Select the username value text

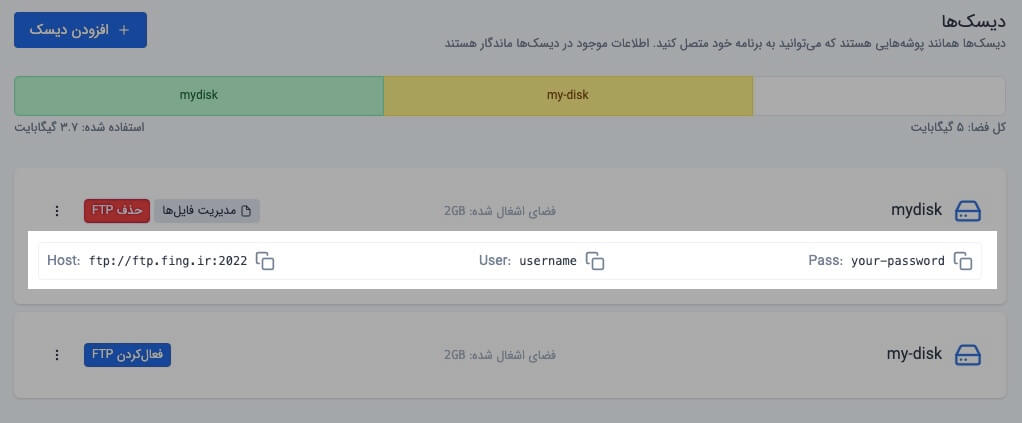548,261
